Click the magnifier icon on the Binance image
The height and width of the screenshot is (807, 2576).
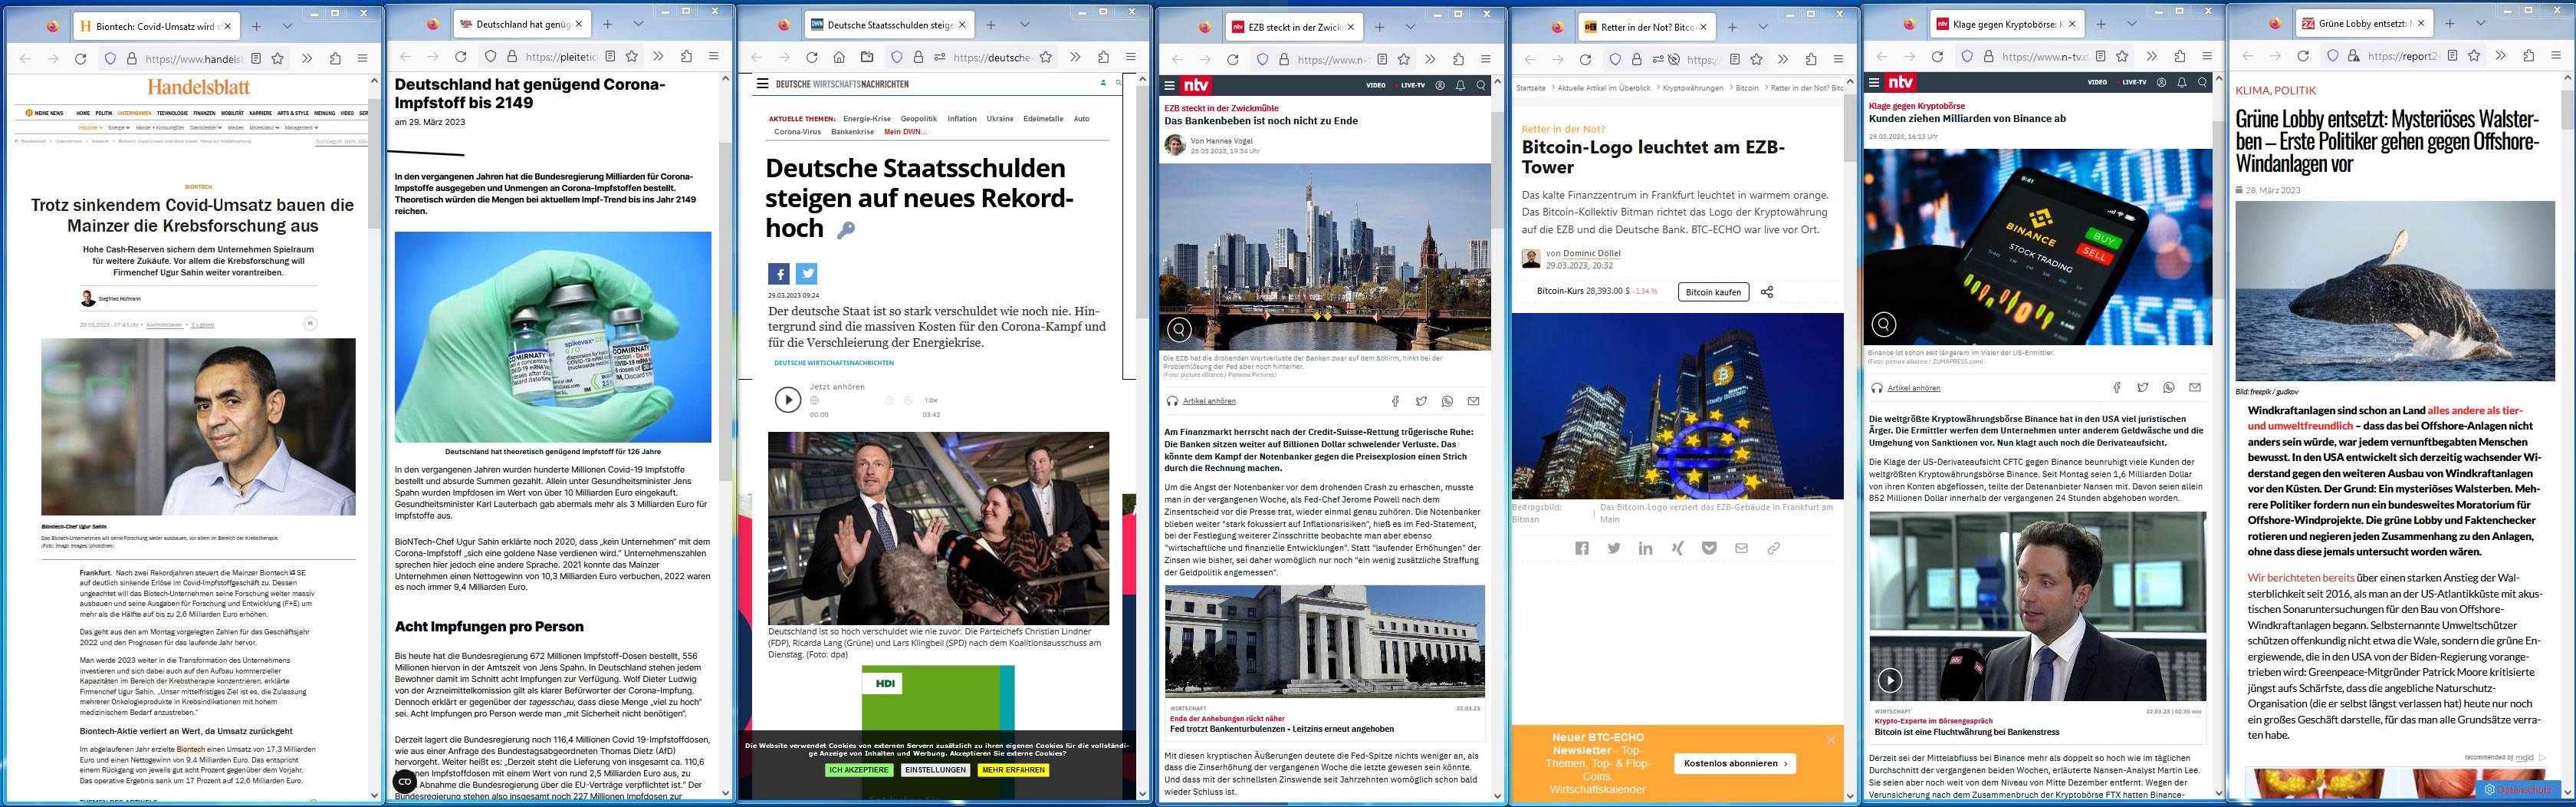pos(1883,324)
